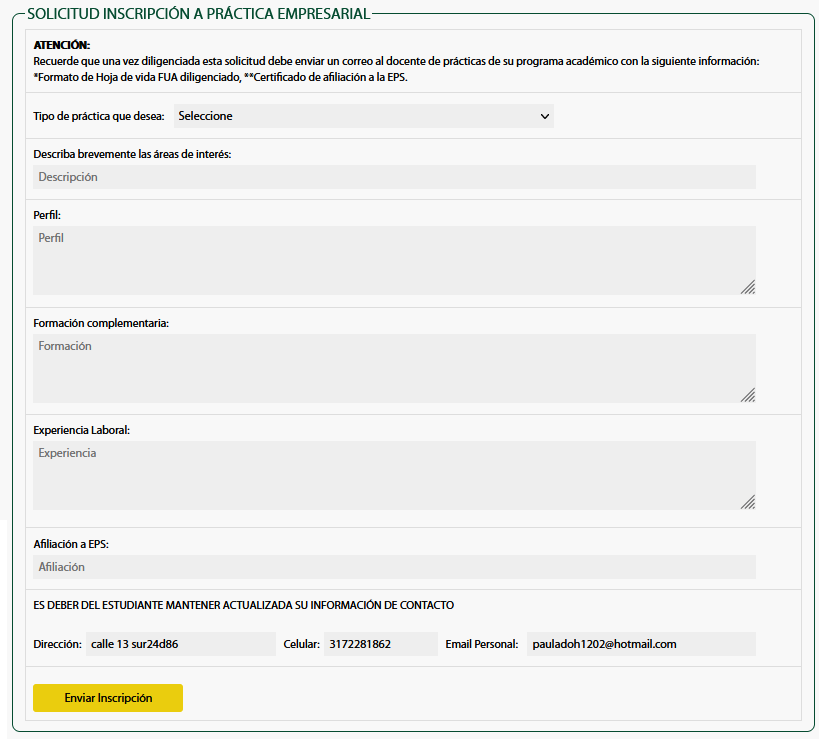The image size is (820, 740).
Task: Click the 'Perfil:' label
Action: [x=47, y=215]
